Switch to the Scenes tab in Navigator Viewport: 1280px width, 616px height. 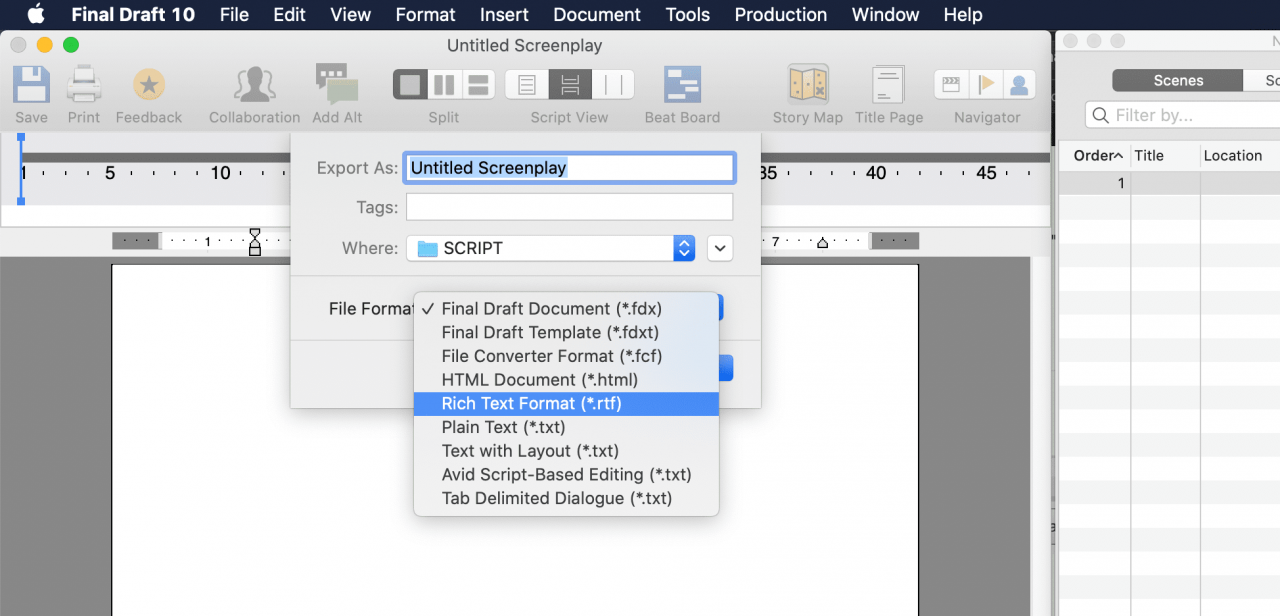click(x=1178, y=81)
